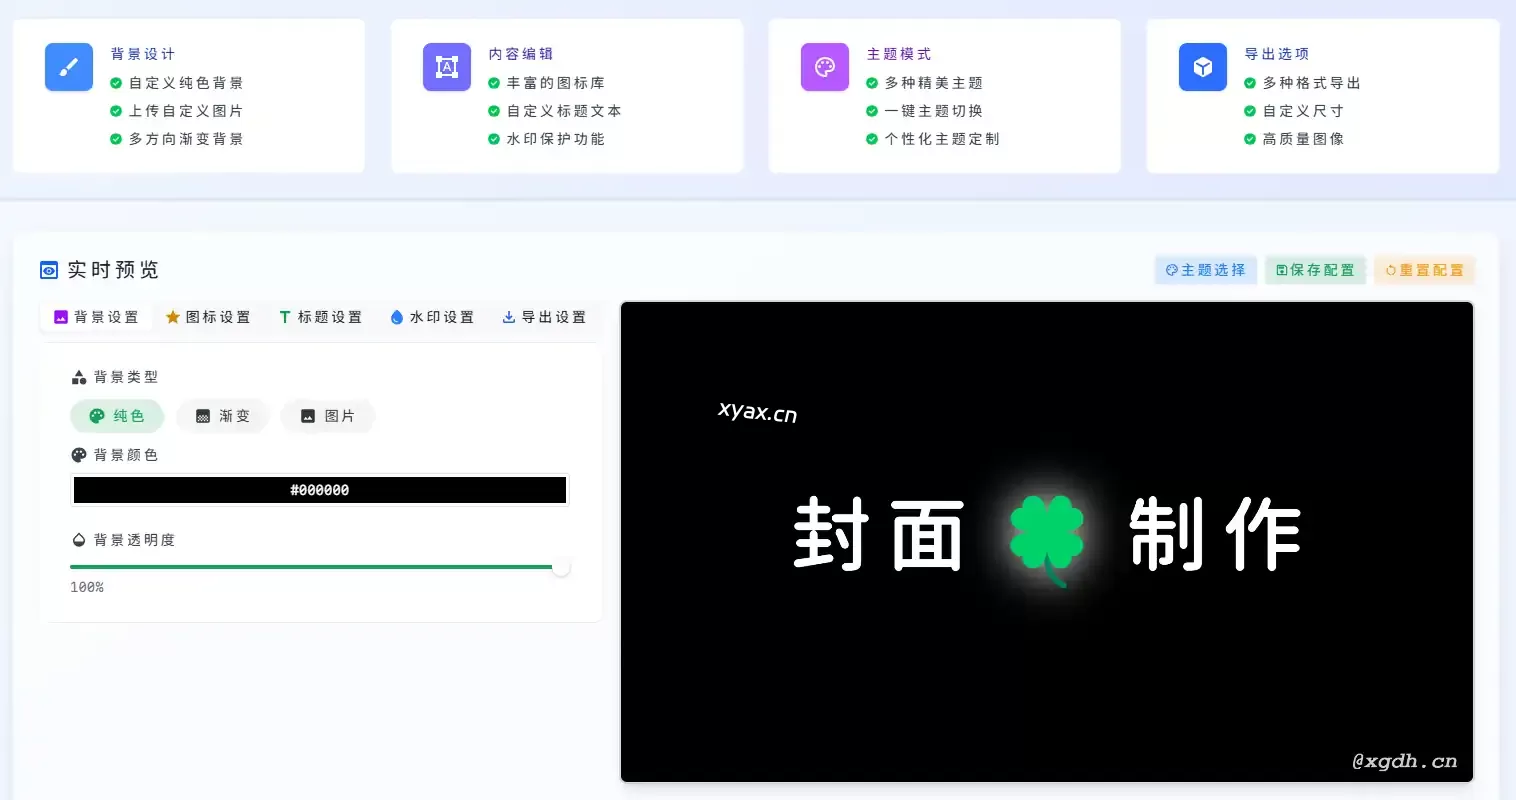Click the paintbrush icon for 背景设计

click(x=69, y=67)
